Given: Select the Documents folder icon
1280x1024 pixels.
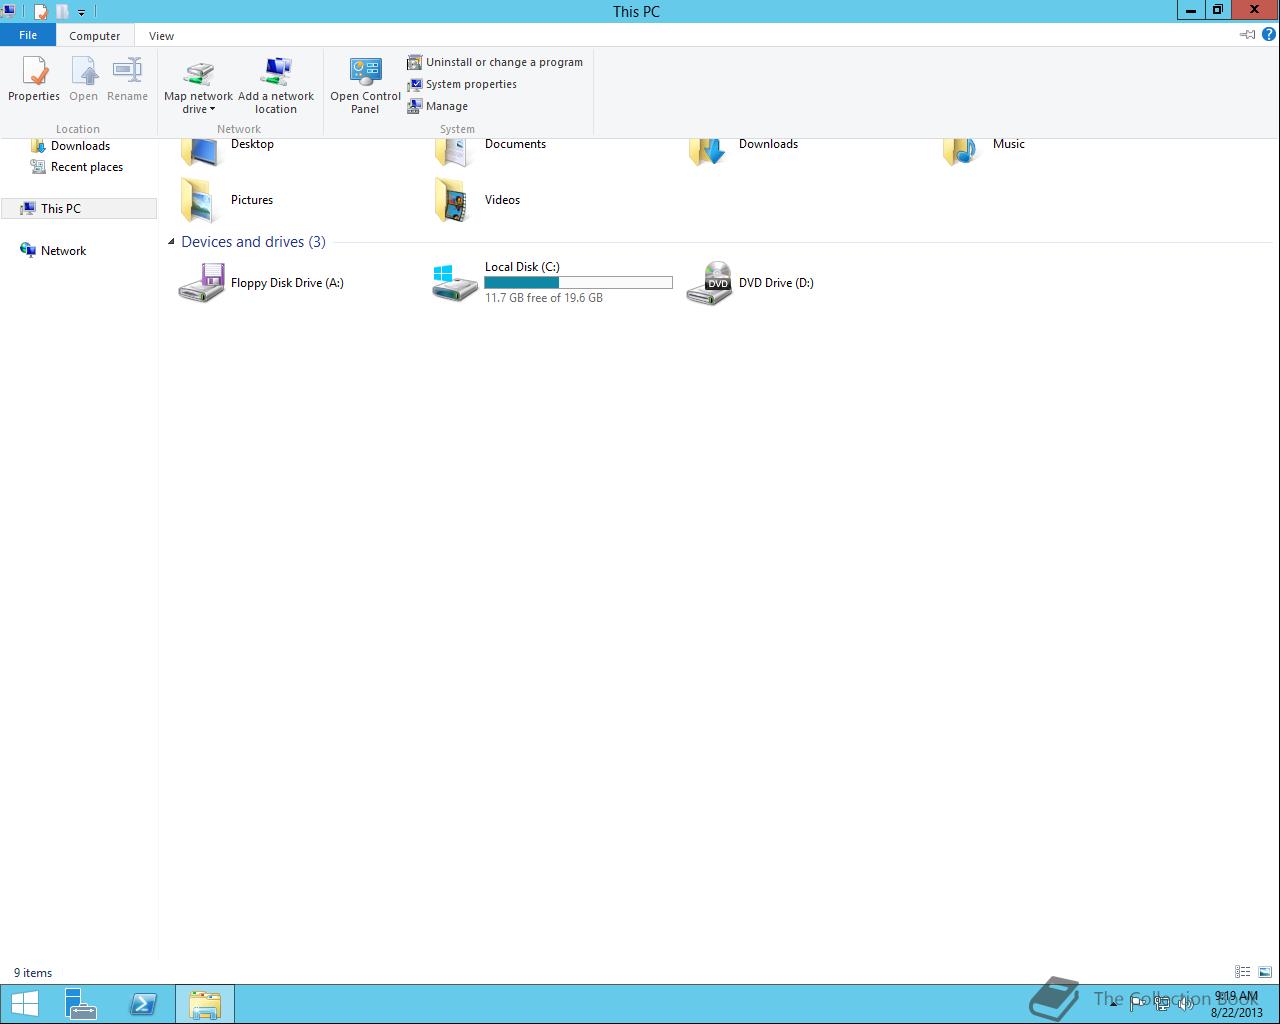Looking at the screenshot, I should tap(453, 152).
